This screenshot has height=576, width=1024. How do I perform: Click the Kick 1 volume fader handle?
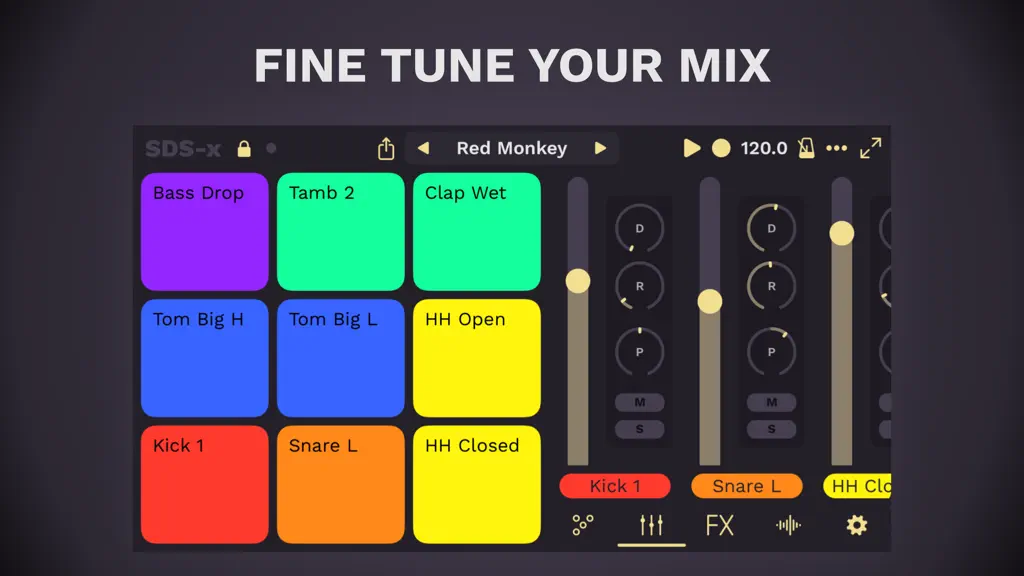coord(578,281)
